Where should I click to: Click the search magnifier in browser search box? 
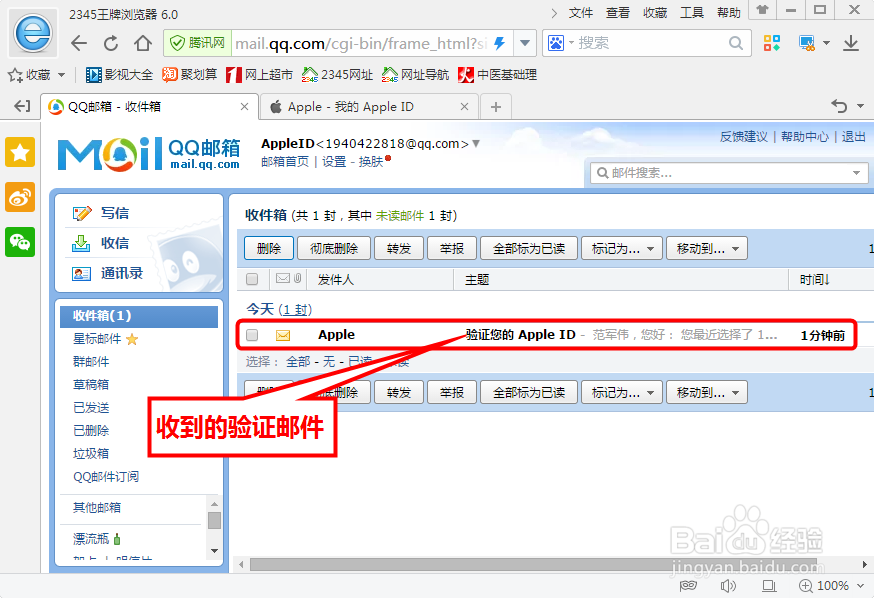[x=736, y=43]
